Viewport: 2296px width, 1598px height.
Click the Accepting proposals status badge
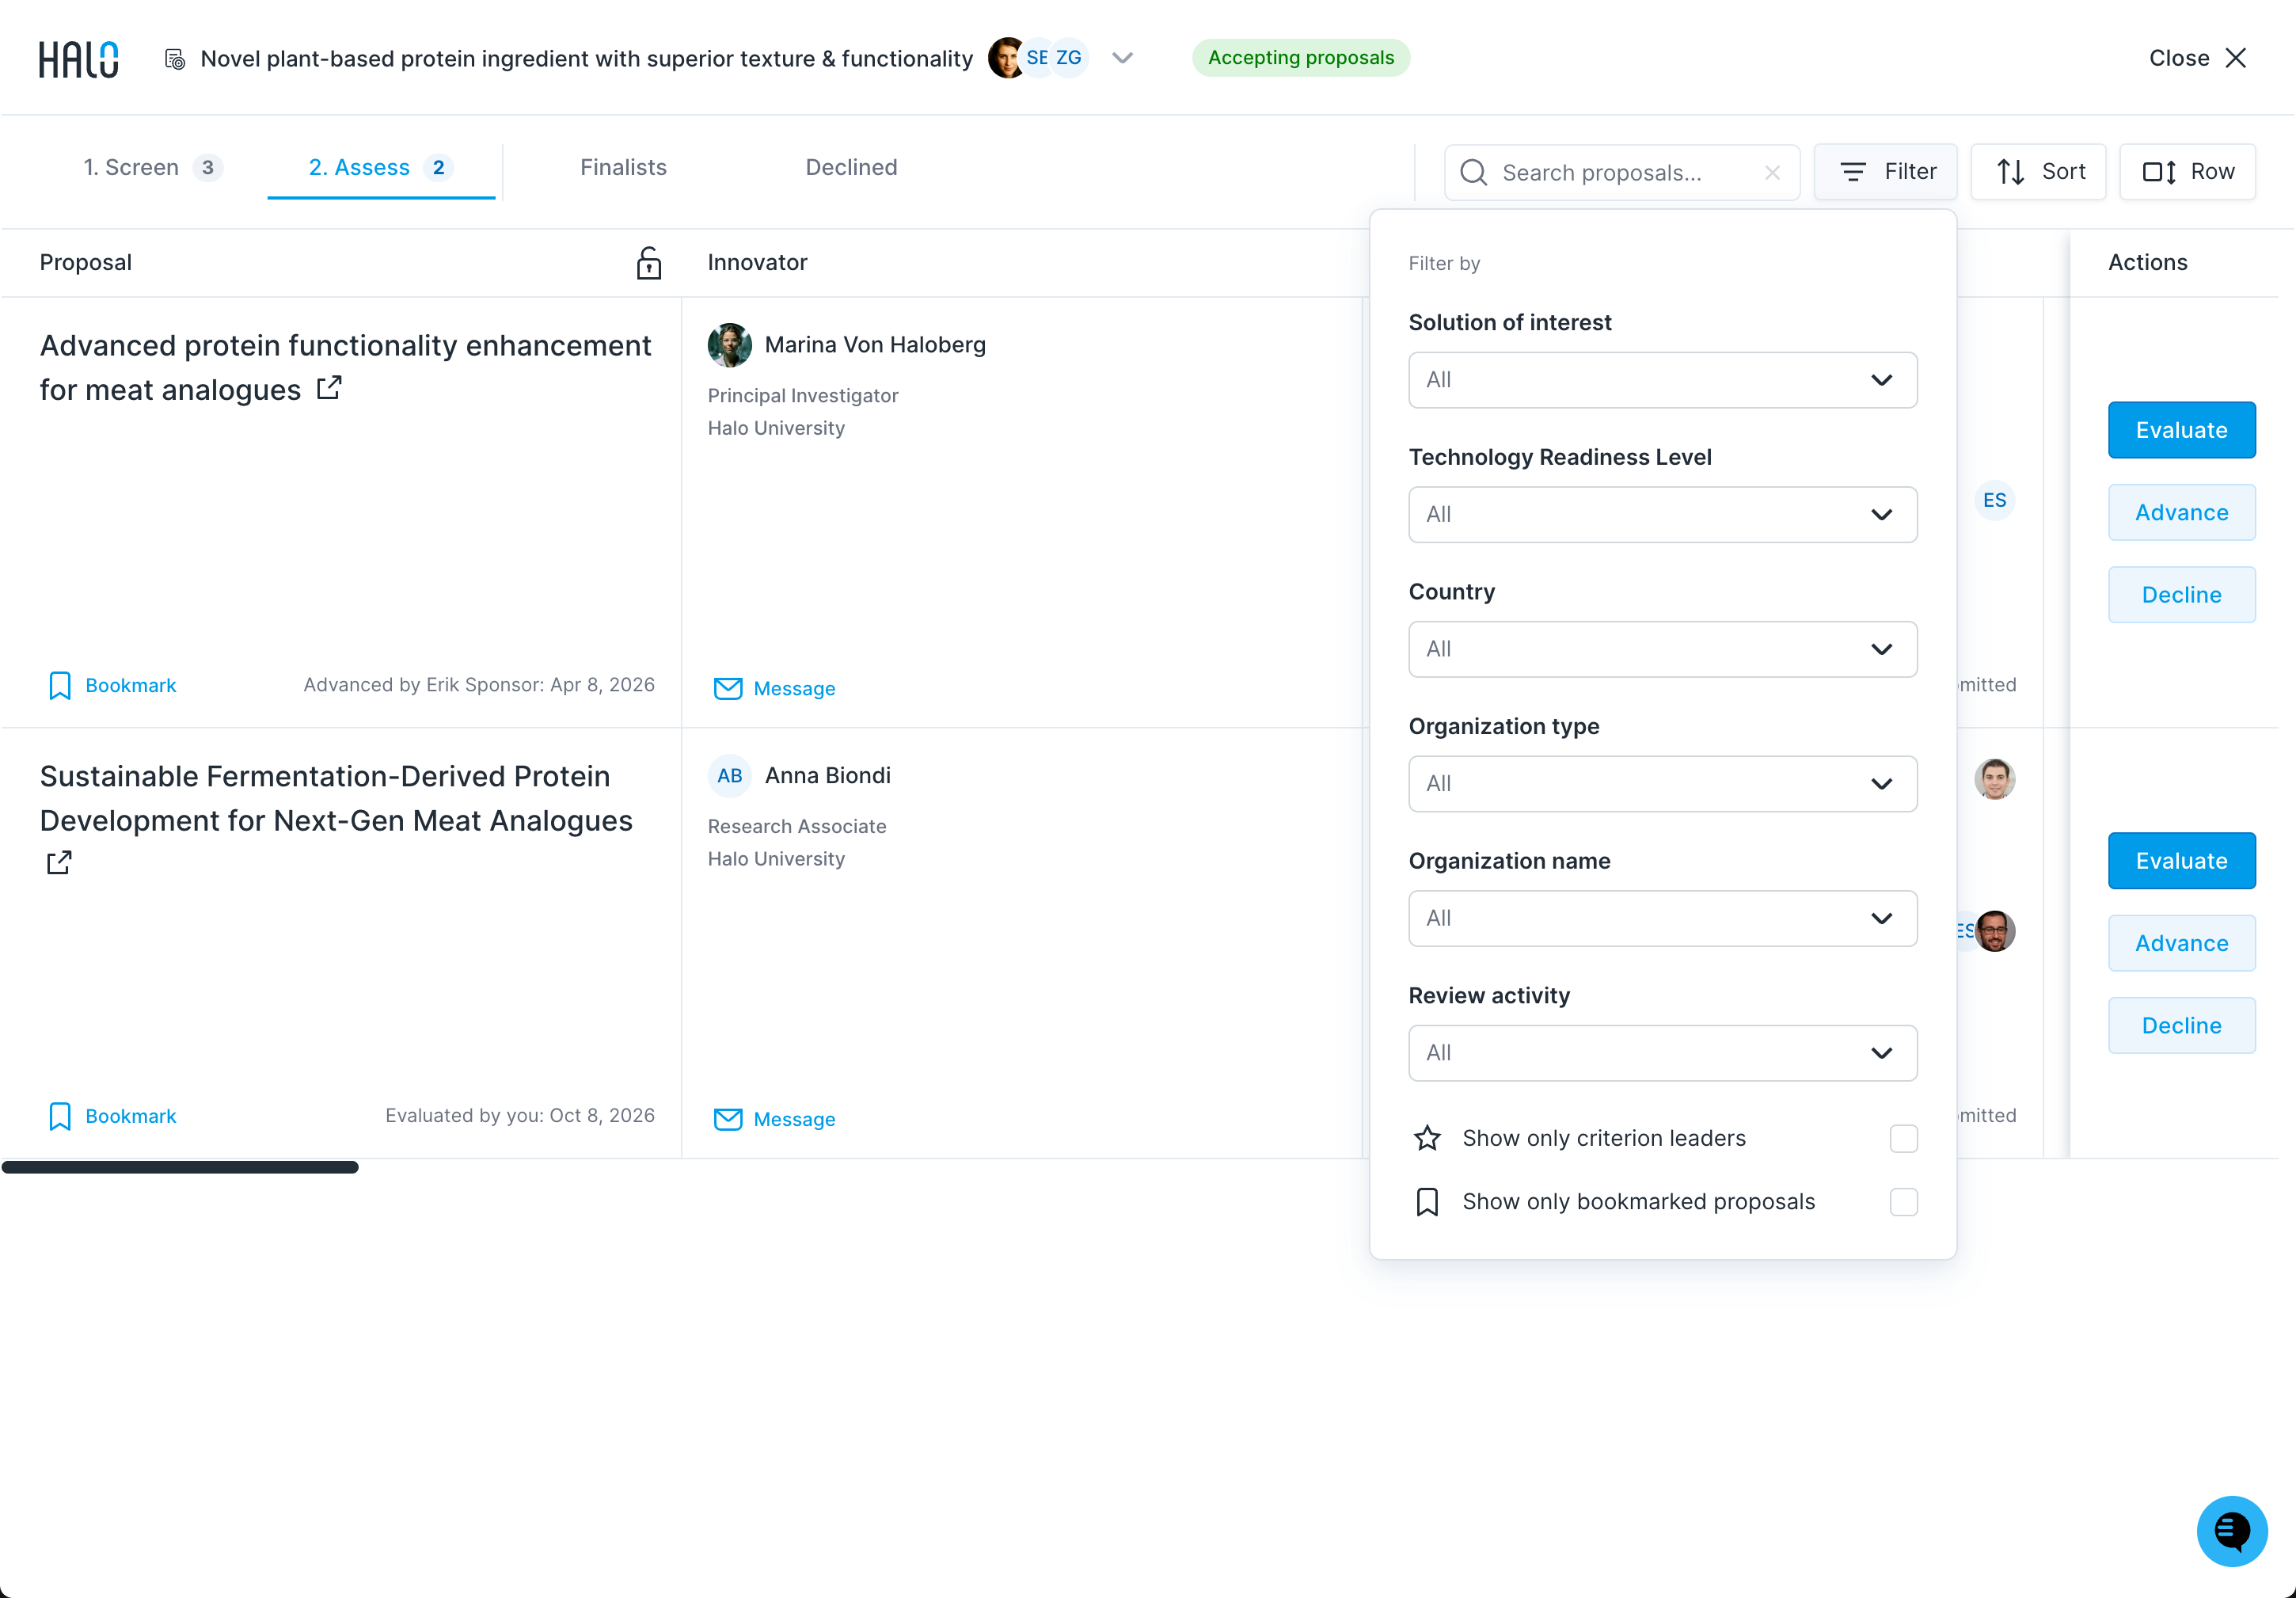(x=1300, y=58)
